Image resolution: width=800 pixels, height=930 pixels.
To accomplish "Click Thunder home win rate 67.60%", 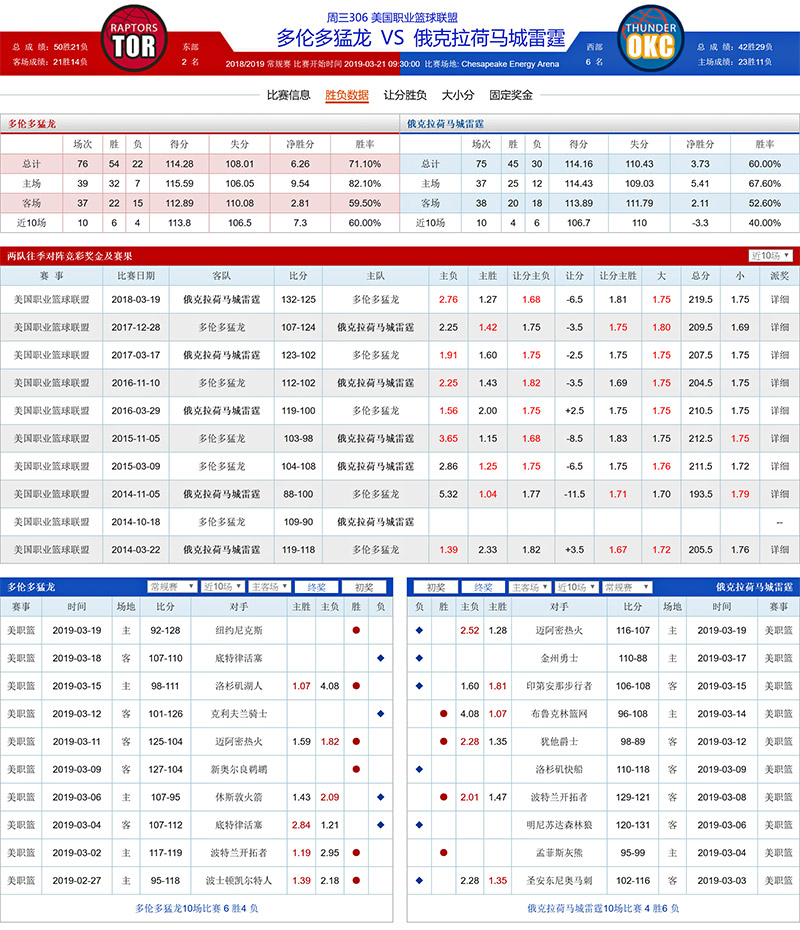I will coord(764,184).
